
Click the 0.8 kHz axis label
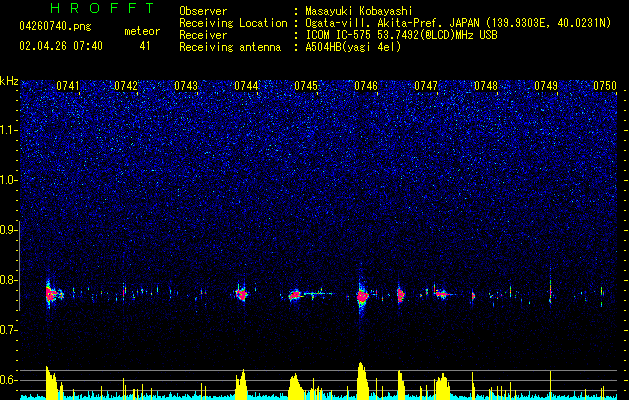point(9,280)
